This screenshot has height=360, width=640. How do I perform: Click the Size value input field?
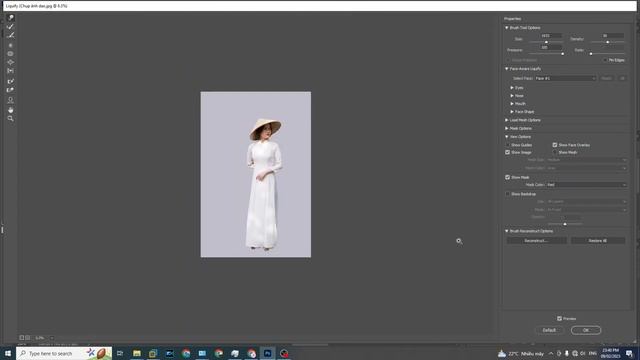coord(551,36)
